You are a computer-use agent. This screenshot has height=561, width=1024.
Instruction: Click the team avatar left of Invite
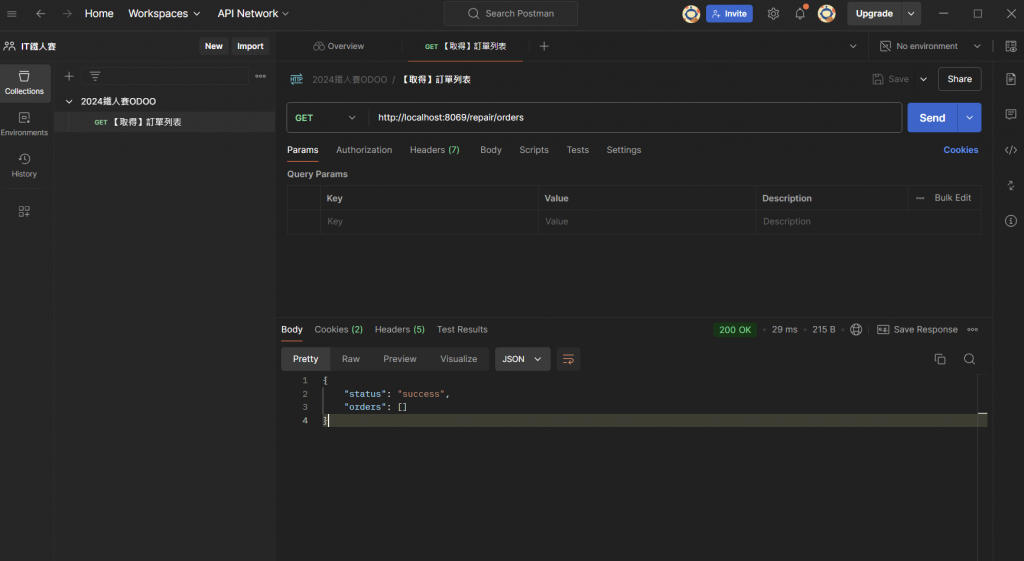click(691, 14)
